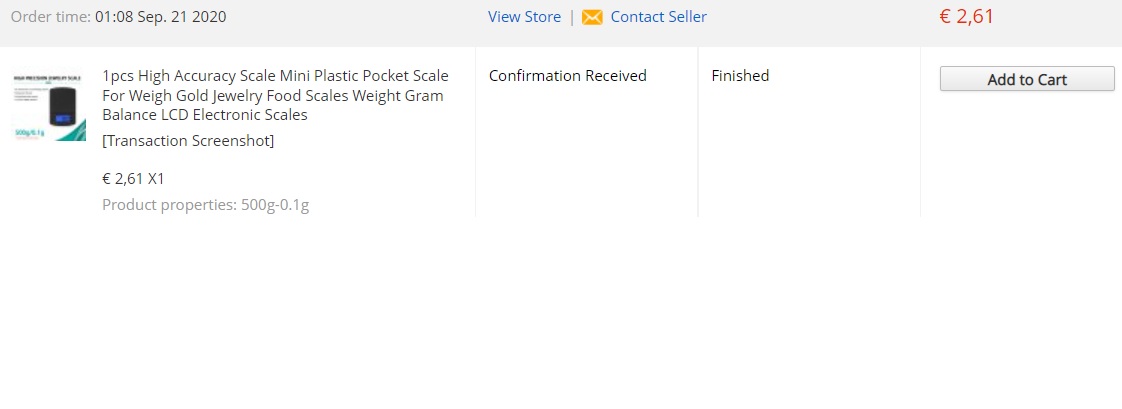This screenshot has height=409, width=1122.
Task: Click the blue LCD display in the scale thumbnail
Action: click(62, 118)
